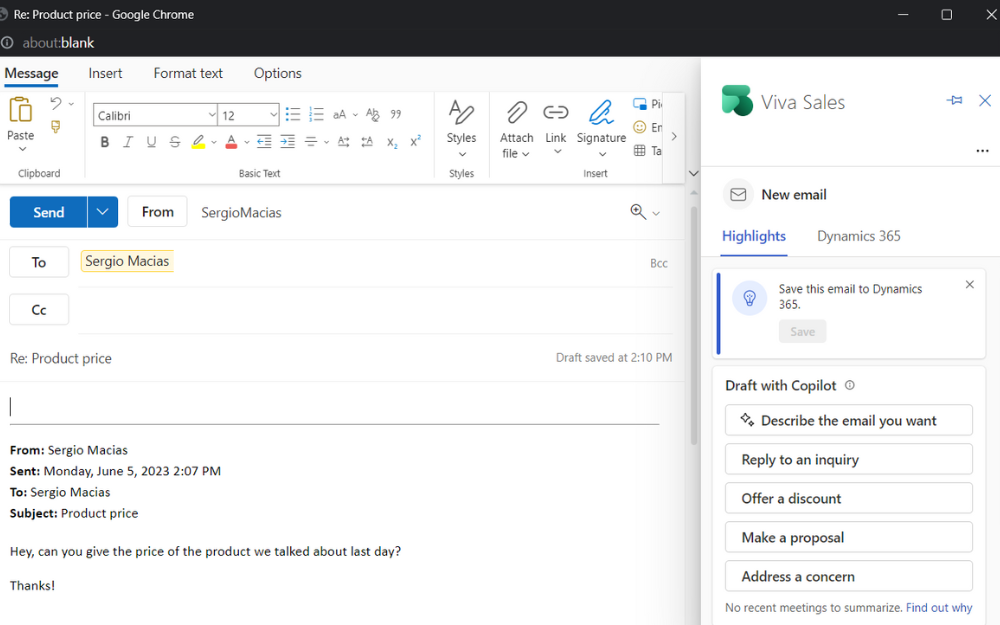Expand the ribbon display options chevron

[693, 173]
